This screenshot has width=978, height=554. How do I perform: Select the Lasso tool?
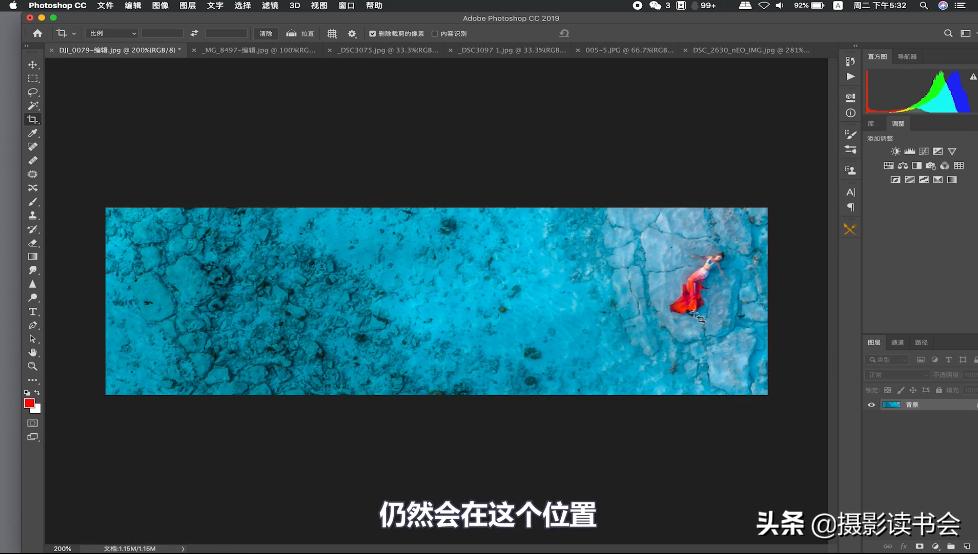pos(32,92)
